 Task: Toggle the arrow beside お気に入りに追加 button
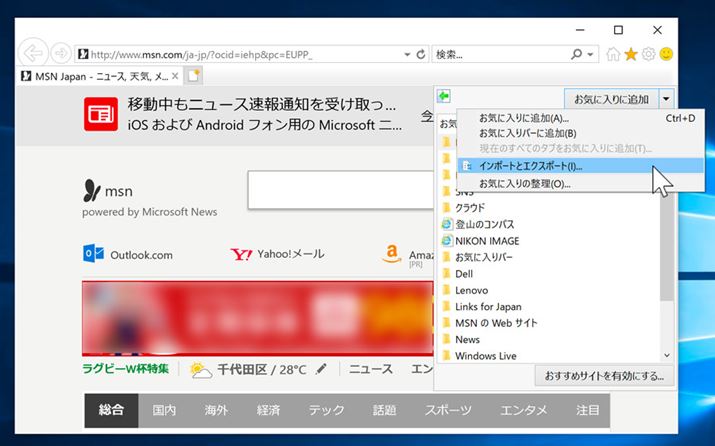667,98
